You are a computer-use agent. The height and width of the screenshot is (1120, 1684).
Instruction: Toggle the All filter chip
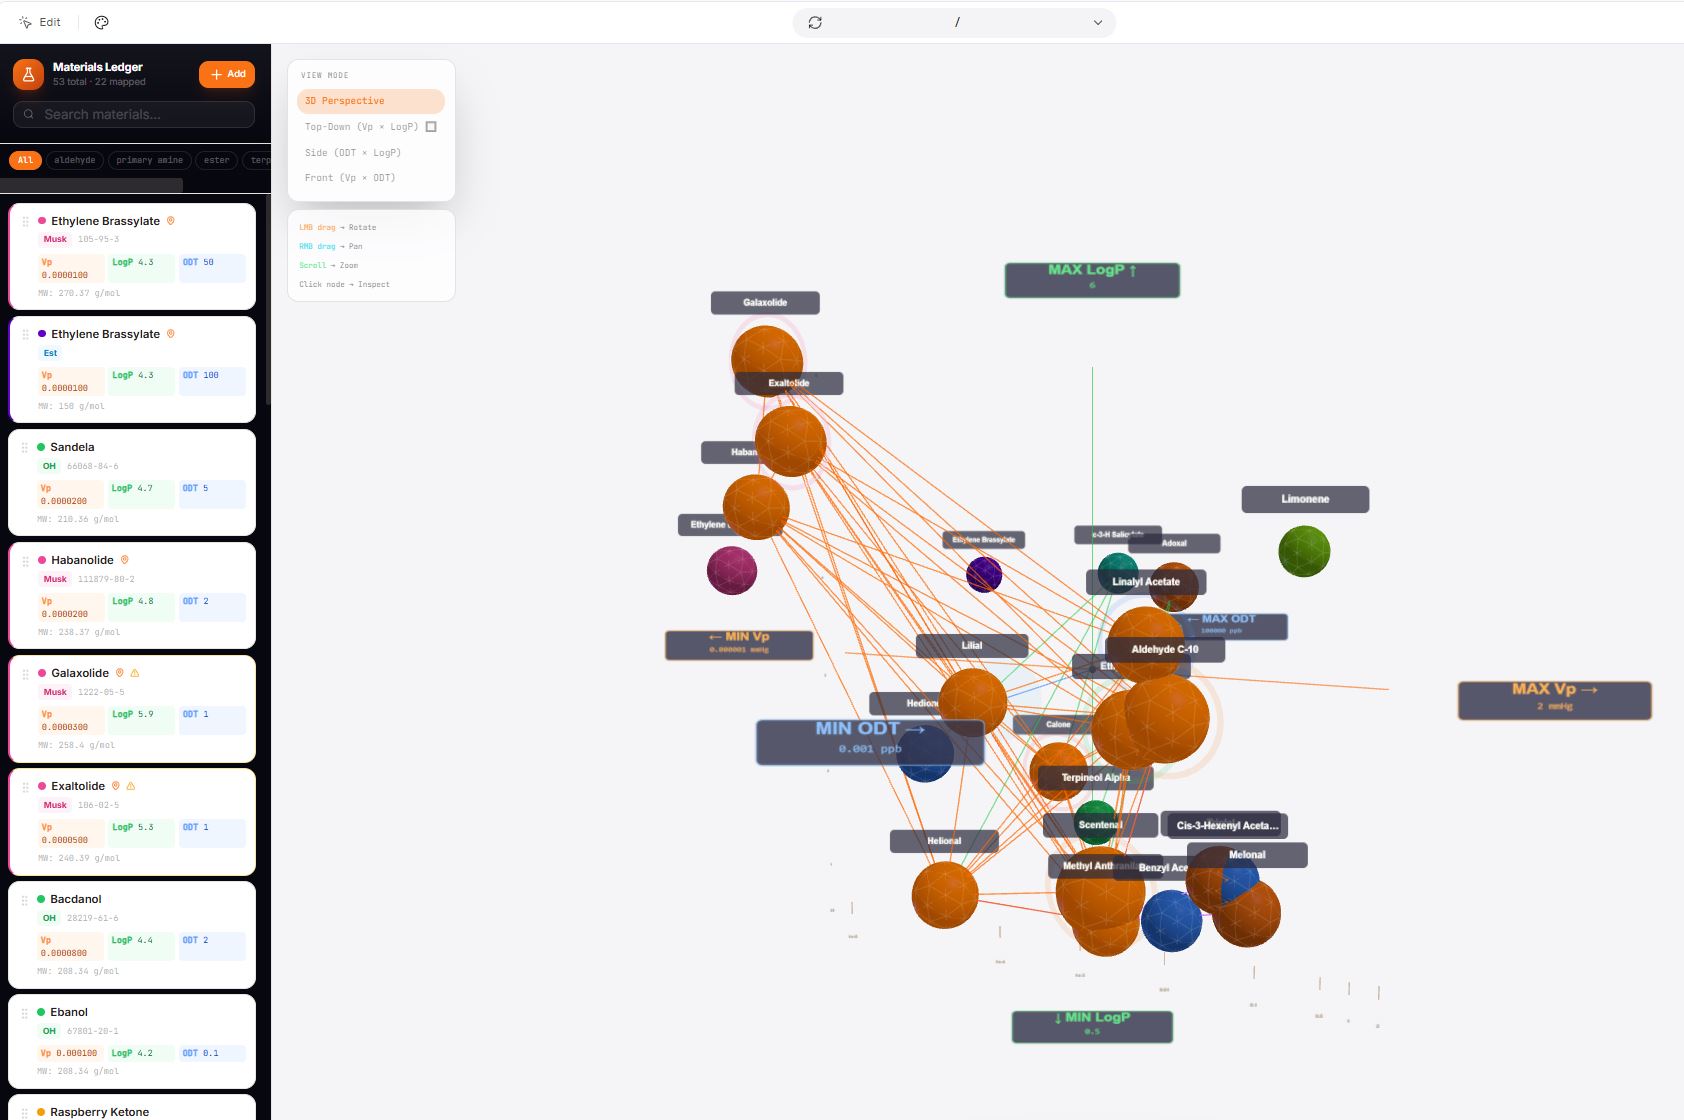pos(25,160)
